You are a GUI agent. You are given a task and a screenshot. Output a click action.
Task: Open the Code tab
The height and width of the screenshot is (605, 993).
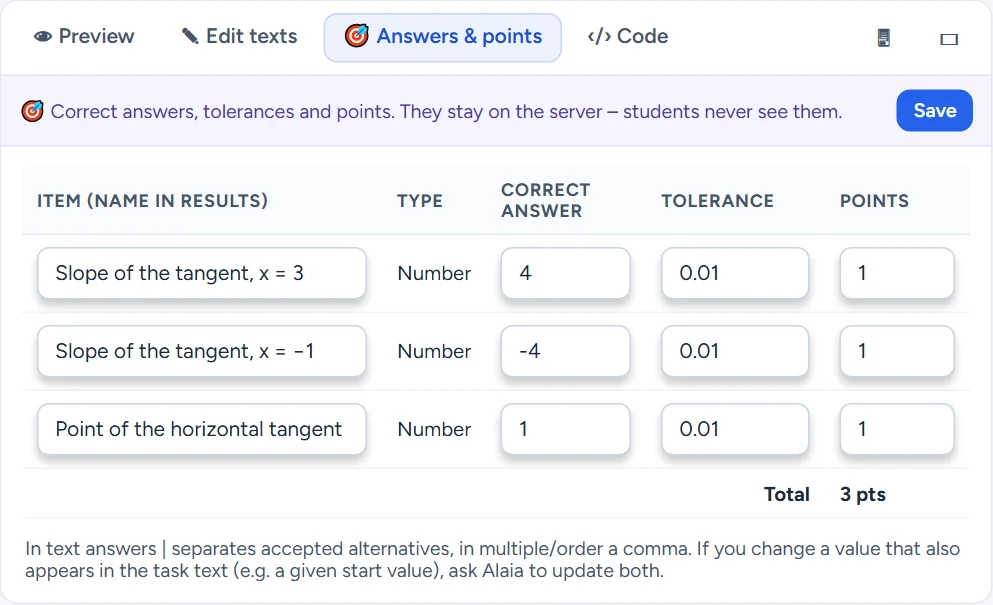pos(628,37)
